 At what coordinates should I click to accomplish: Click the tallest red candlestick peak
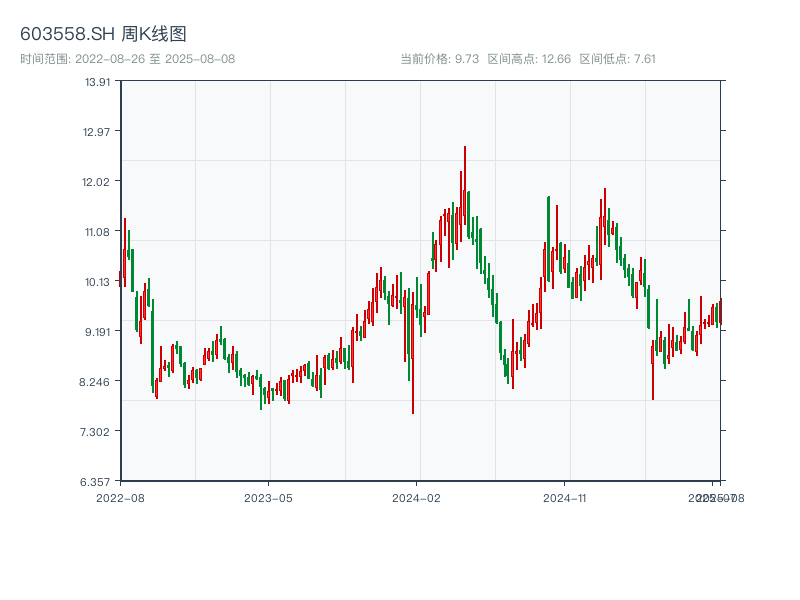coord(465,150)
